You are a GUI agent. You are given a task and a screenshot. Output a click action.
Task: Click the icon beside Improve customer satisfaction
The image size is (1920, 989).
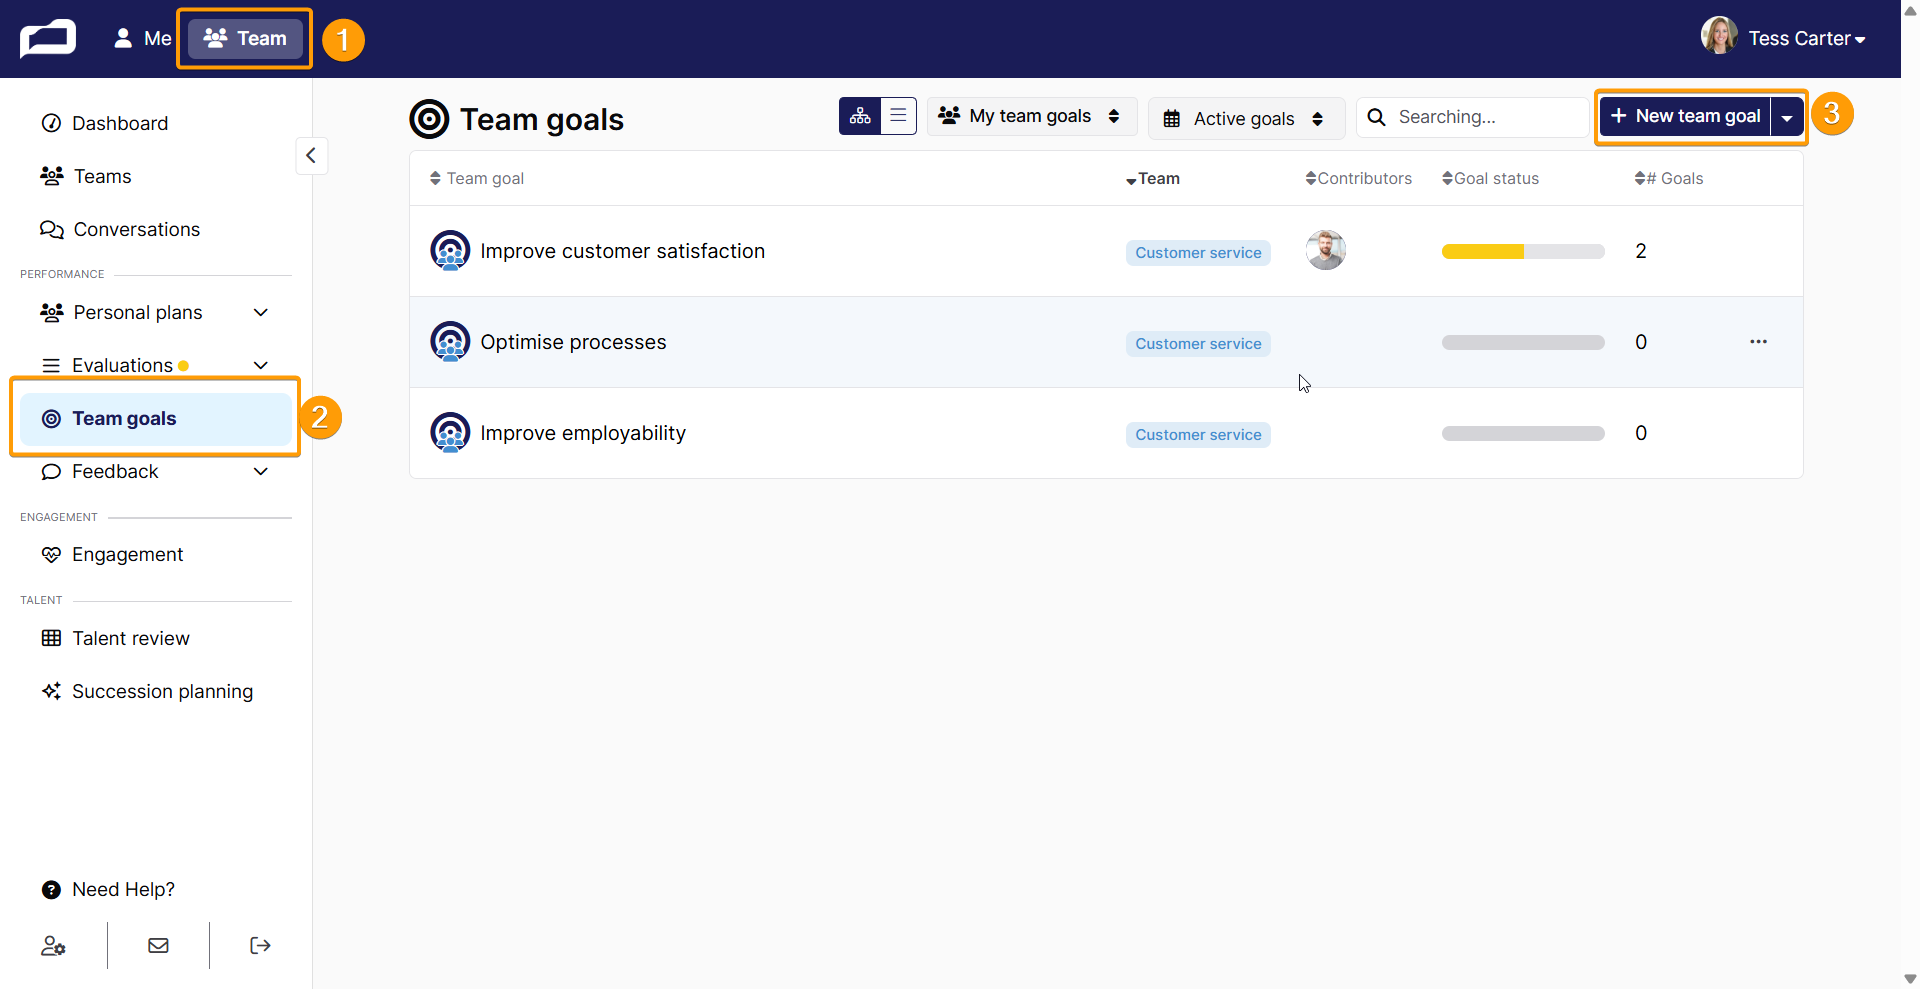[x=450, y=251]
